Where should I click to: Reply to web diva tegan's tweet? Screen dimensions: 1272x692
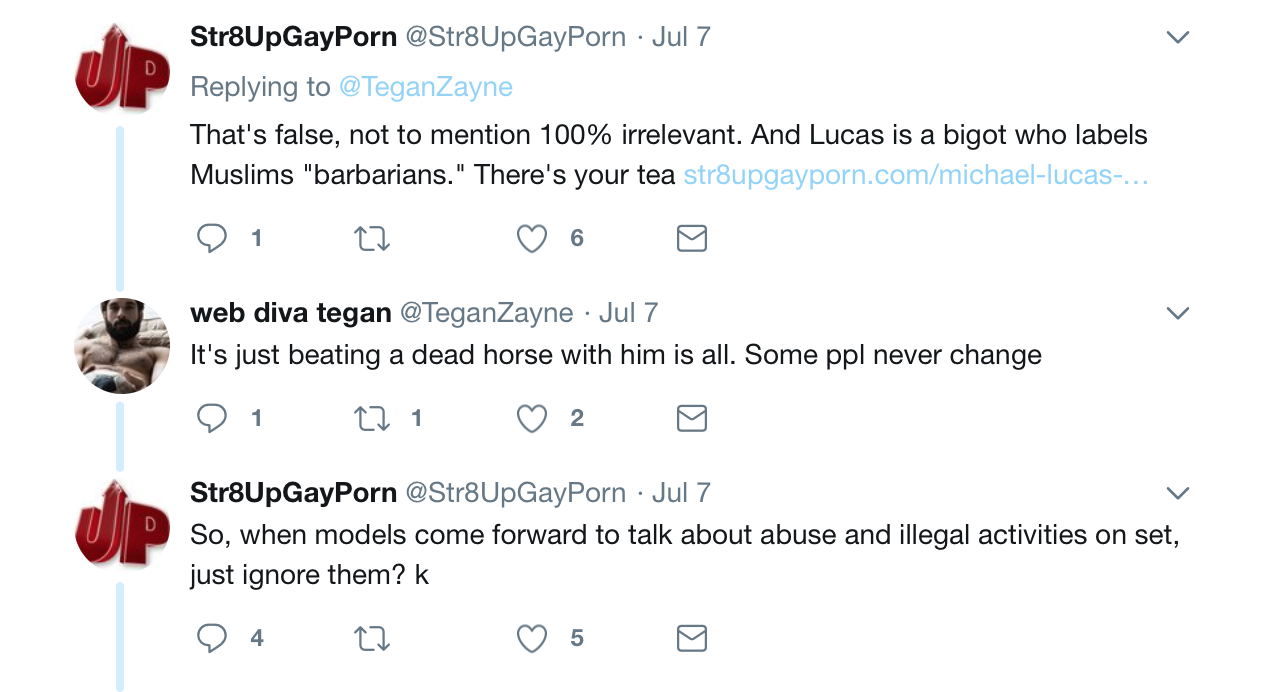211,418
